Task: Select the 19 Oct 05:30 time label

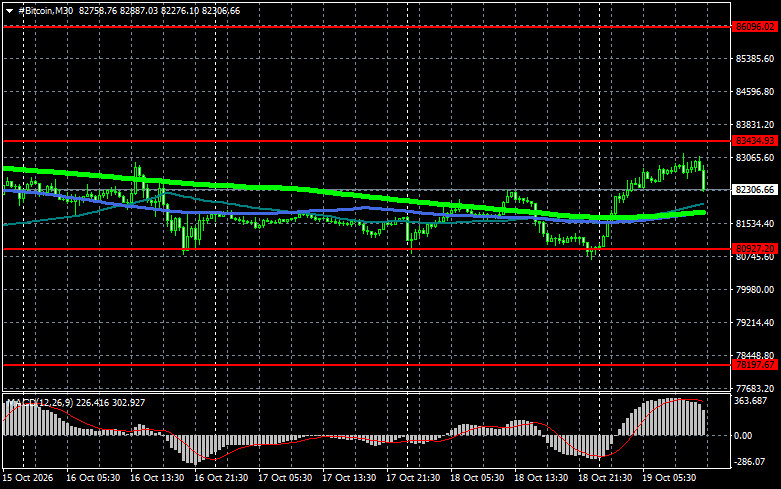Action: tap(669, 478)
